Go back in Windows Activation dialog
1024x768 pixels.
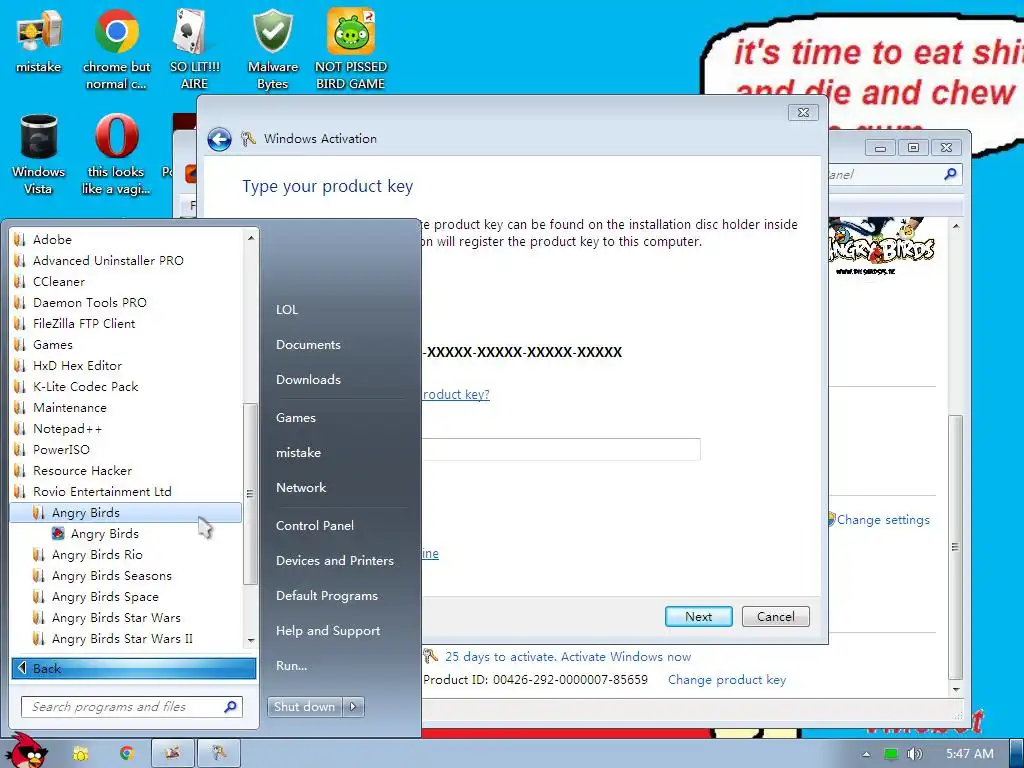pos(219,139)
